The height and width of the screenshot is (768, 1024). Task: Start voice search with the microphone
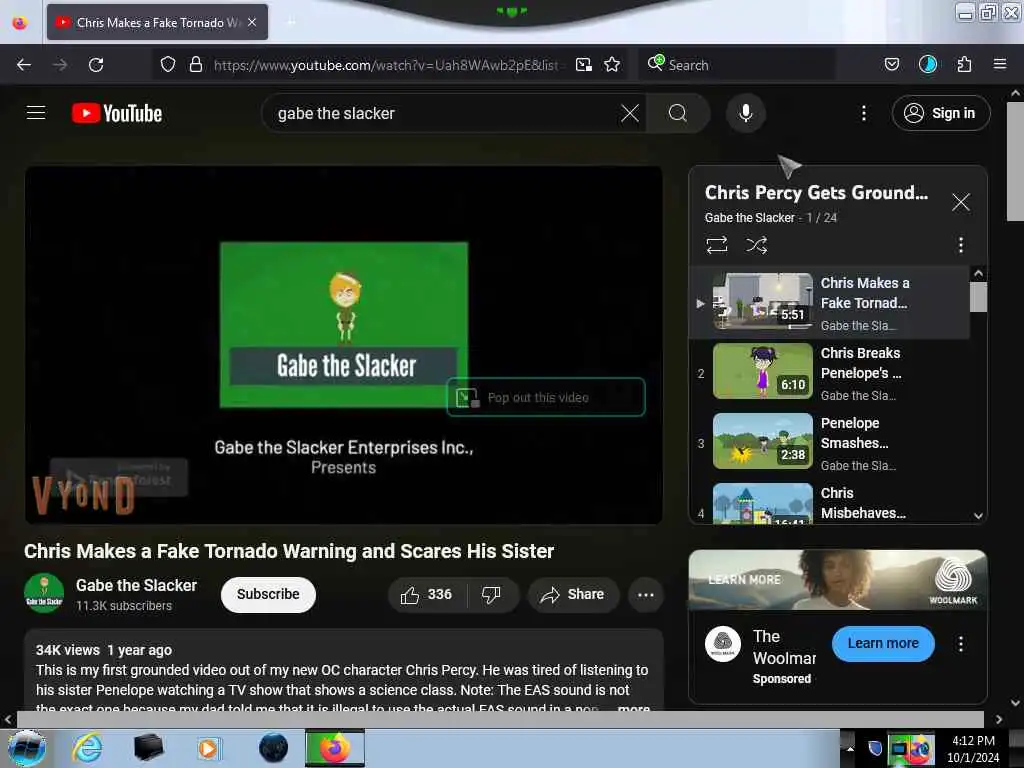tap(745, 114)
